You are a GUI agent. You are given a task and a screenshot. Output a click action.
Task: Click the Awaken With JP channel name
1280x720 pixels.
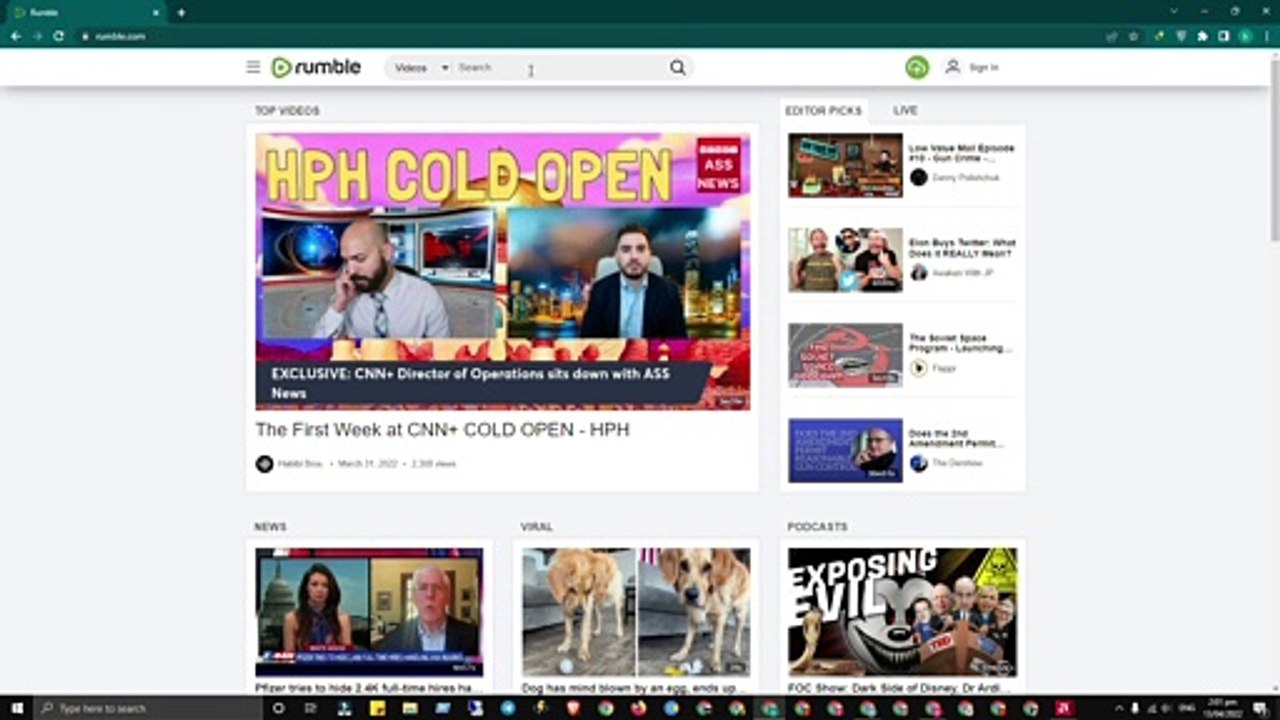click(962, 272)
